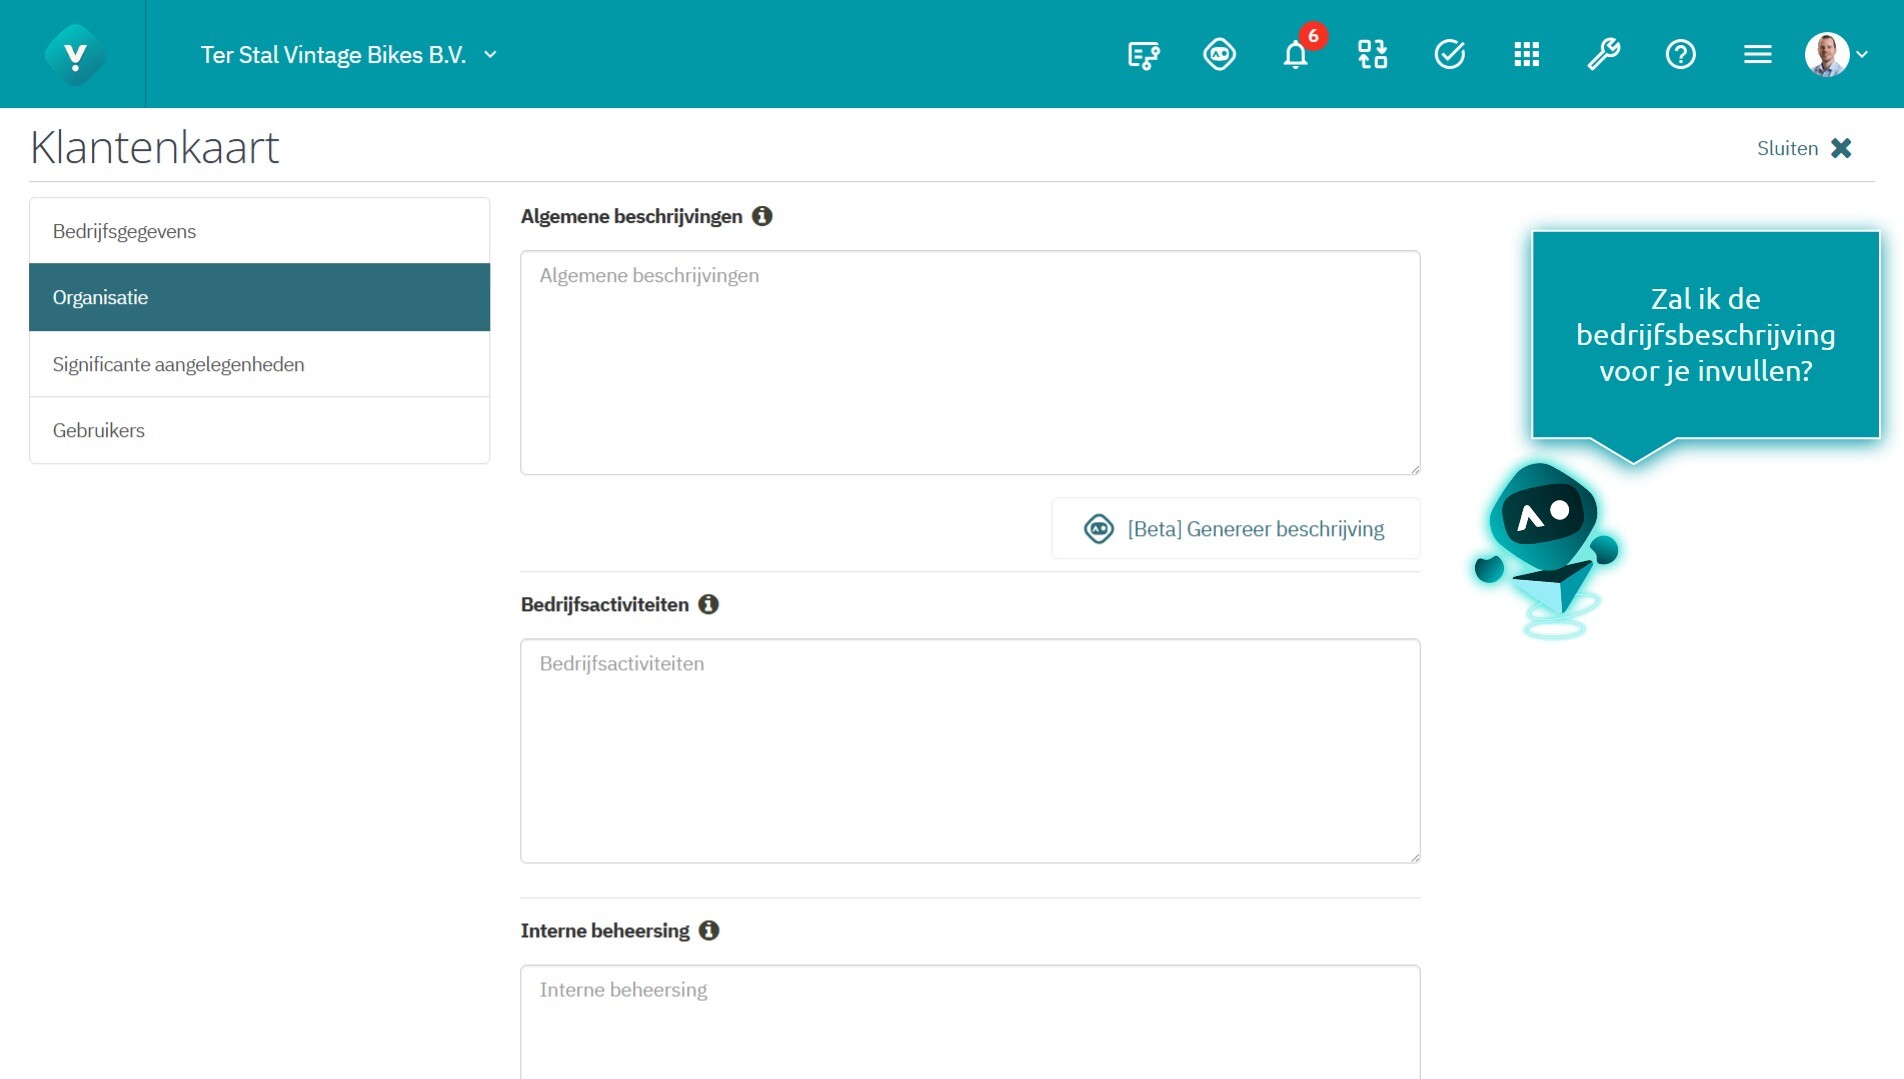Click info icon next to Bedrijfsactiviteiten
Viewport: 1904px width, 1079px height.
(708, 604)
